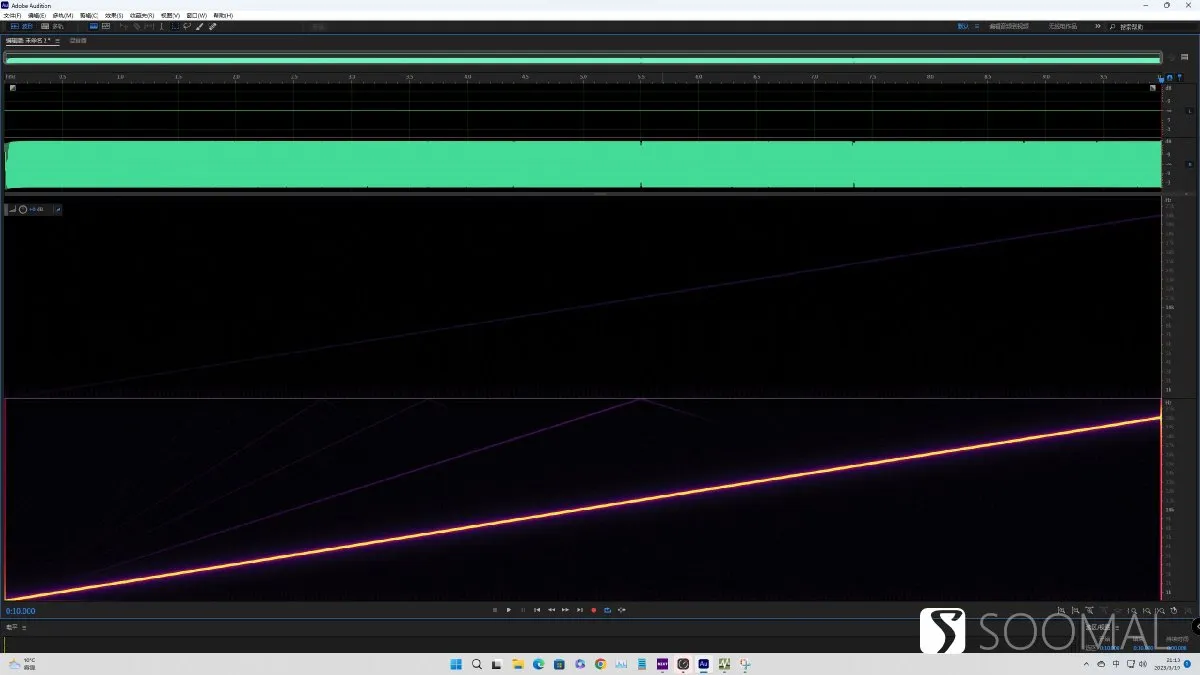Select the Move tool in toolbar
Image resolution: width=1200 pixels, height=675 pixels.
pos(124,27)
